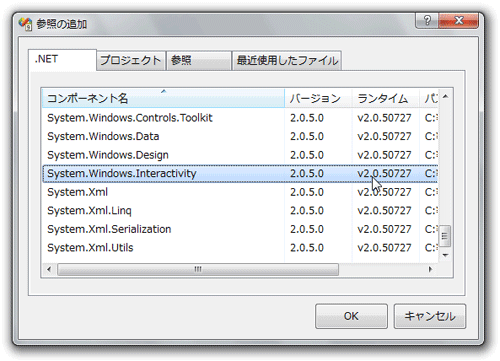Confirm with the OK button
Viewport: 500px width, 361px height.
coord(351,316)
